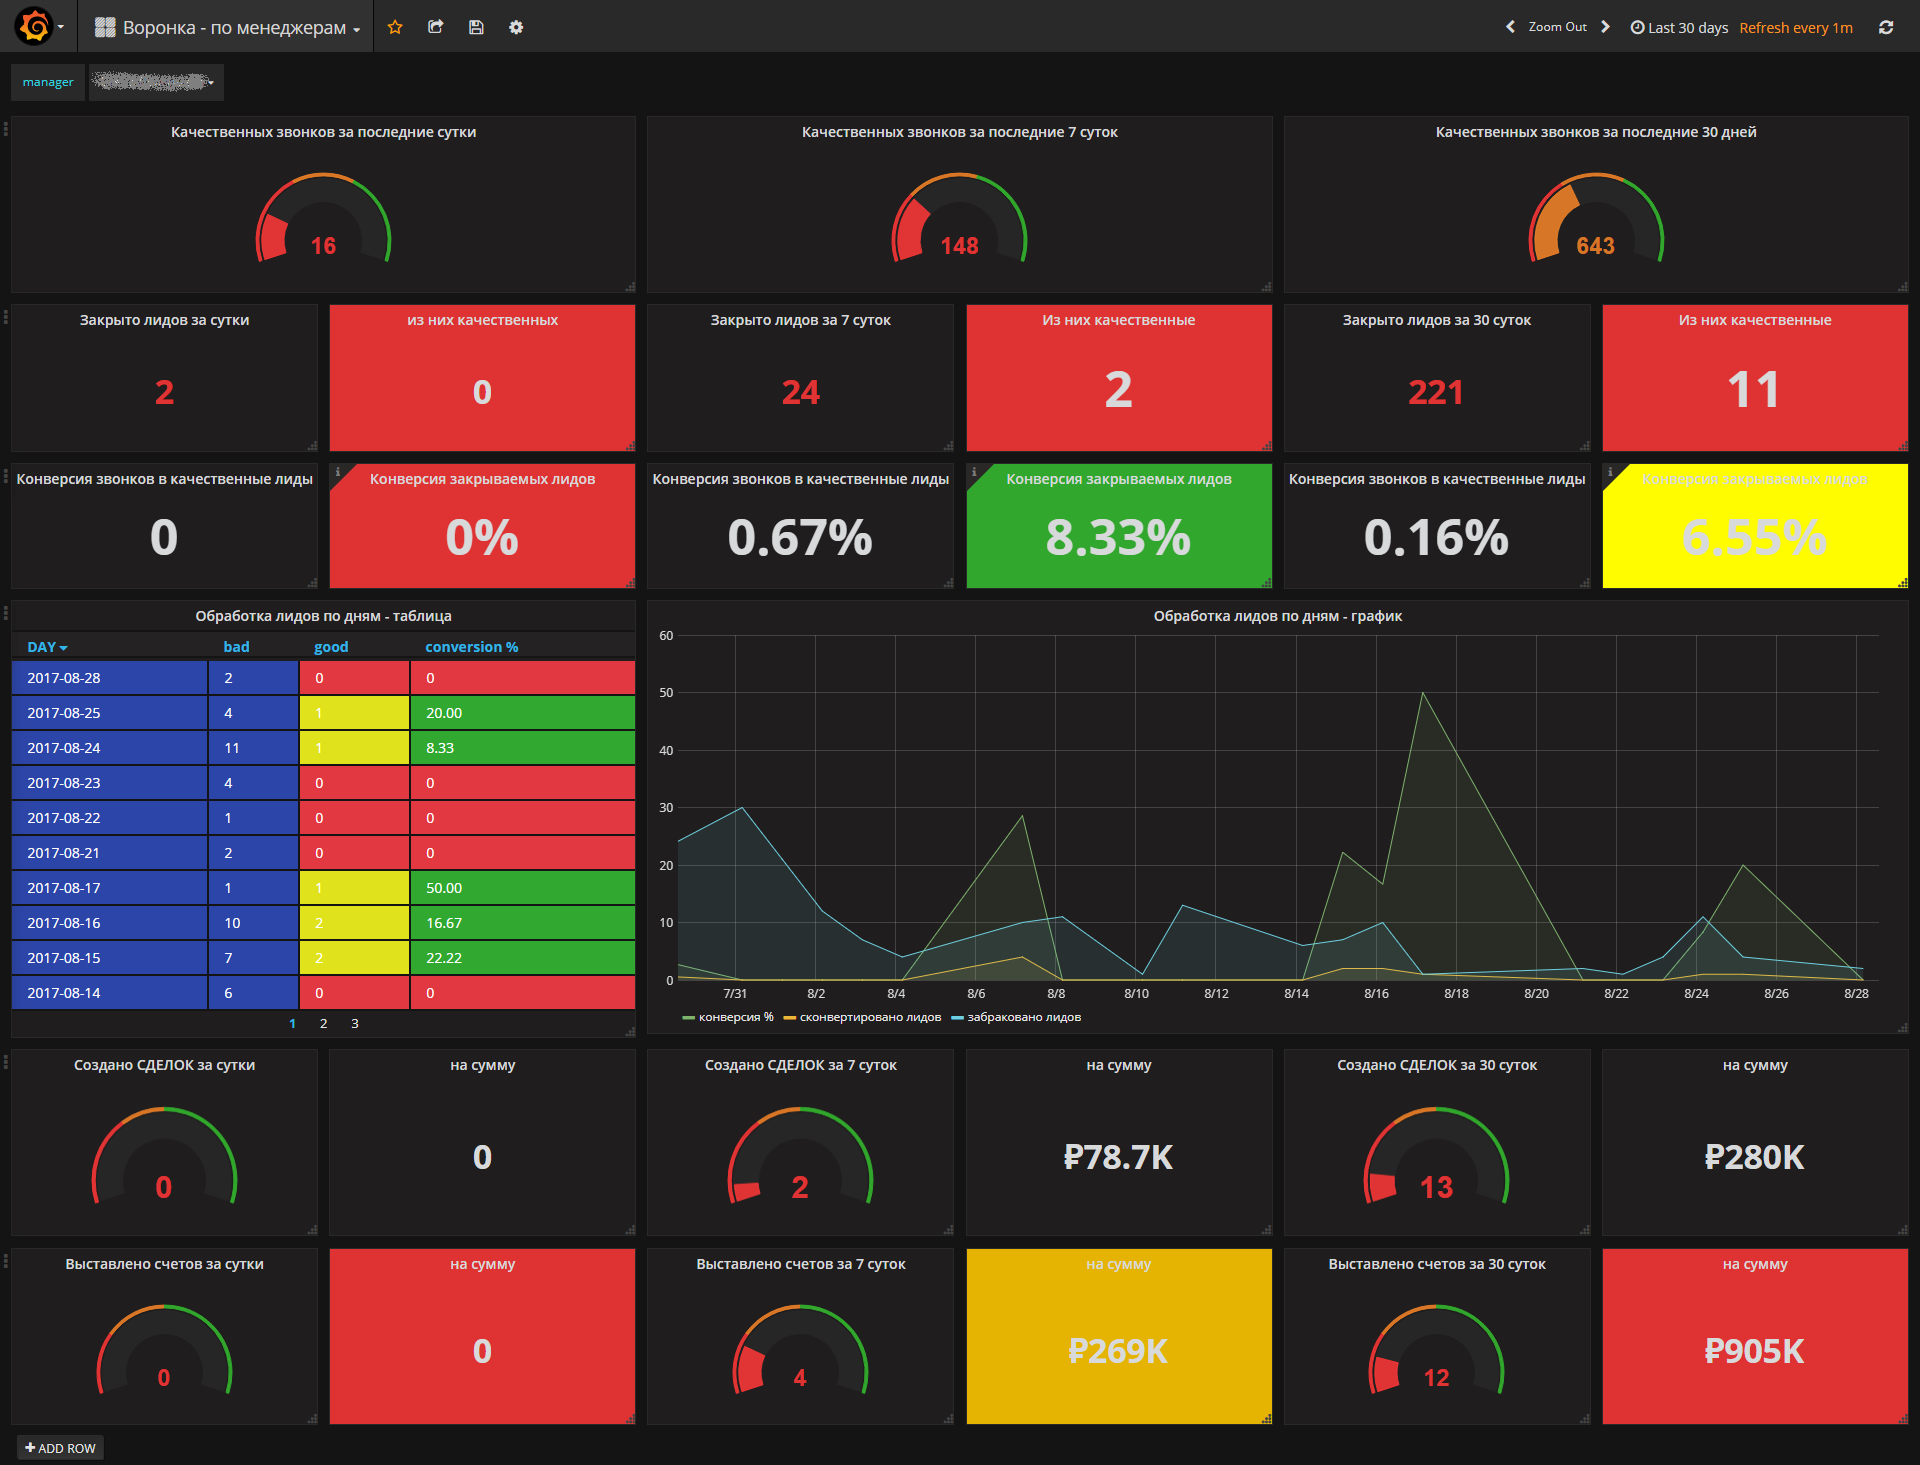This screenshot has width=1920, height=1465.
Task: Star this dashboard as favorite
Action: point(395,27)
